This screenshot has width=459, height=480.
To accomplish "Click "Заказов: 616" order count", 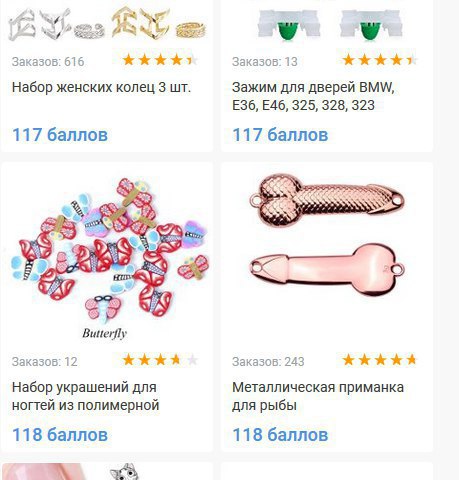I will (48, 62).
